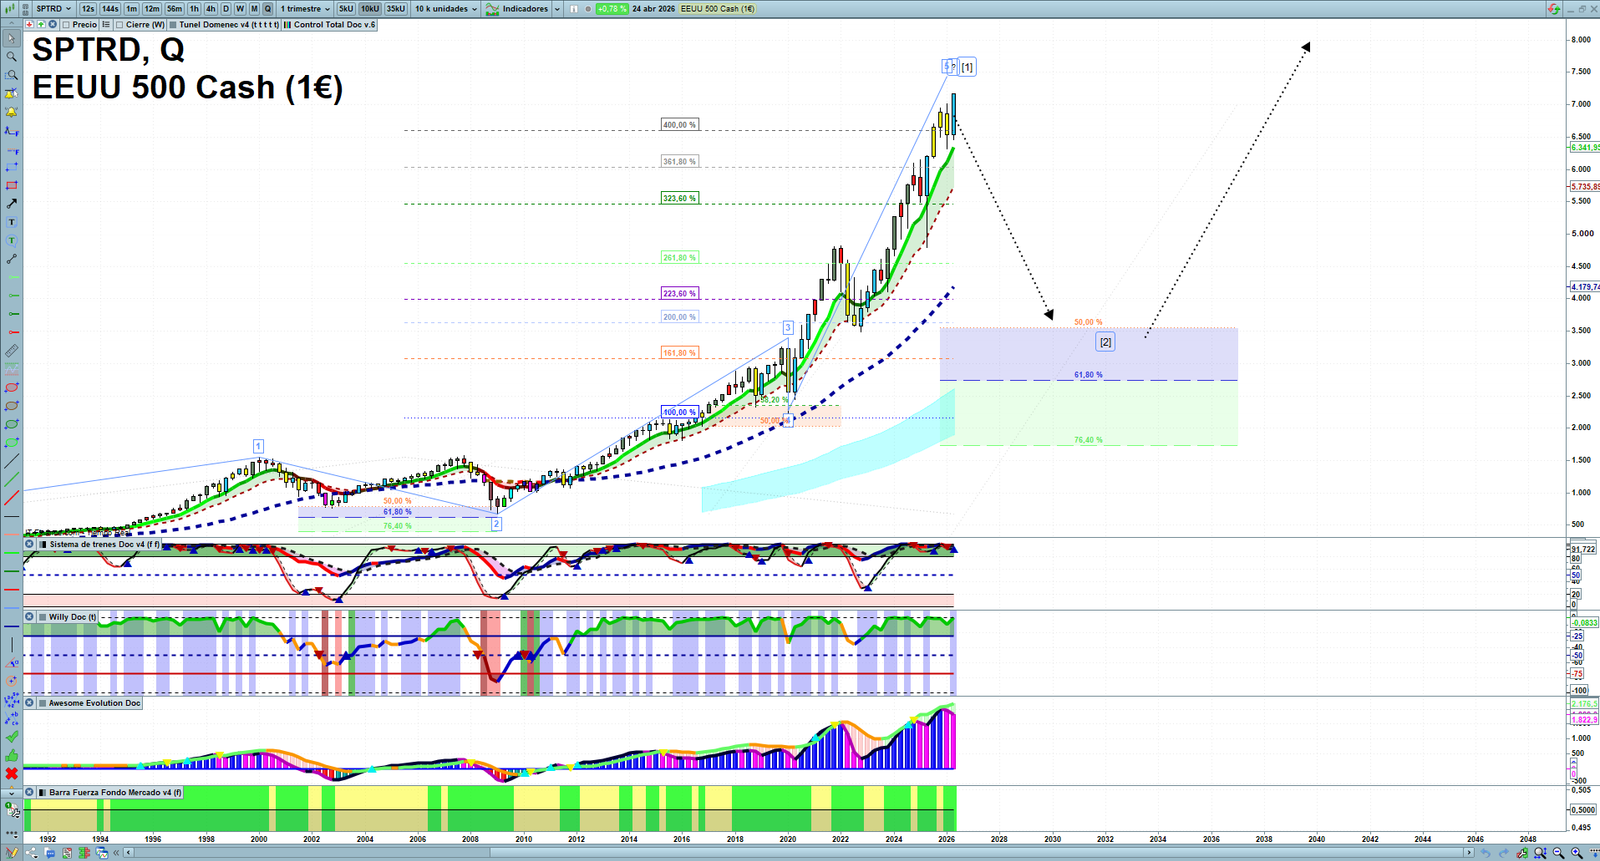Close the Barra Fuerza Fondo Mercado panel

point(29,792)
